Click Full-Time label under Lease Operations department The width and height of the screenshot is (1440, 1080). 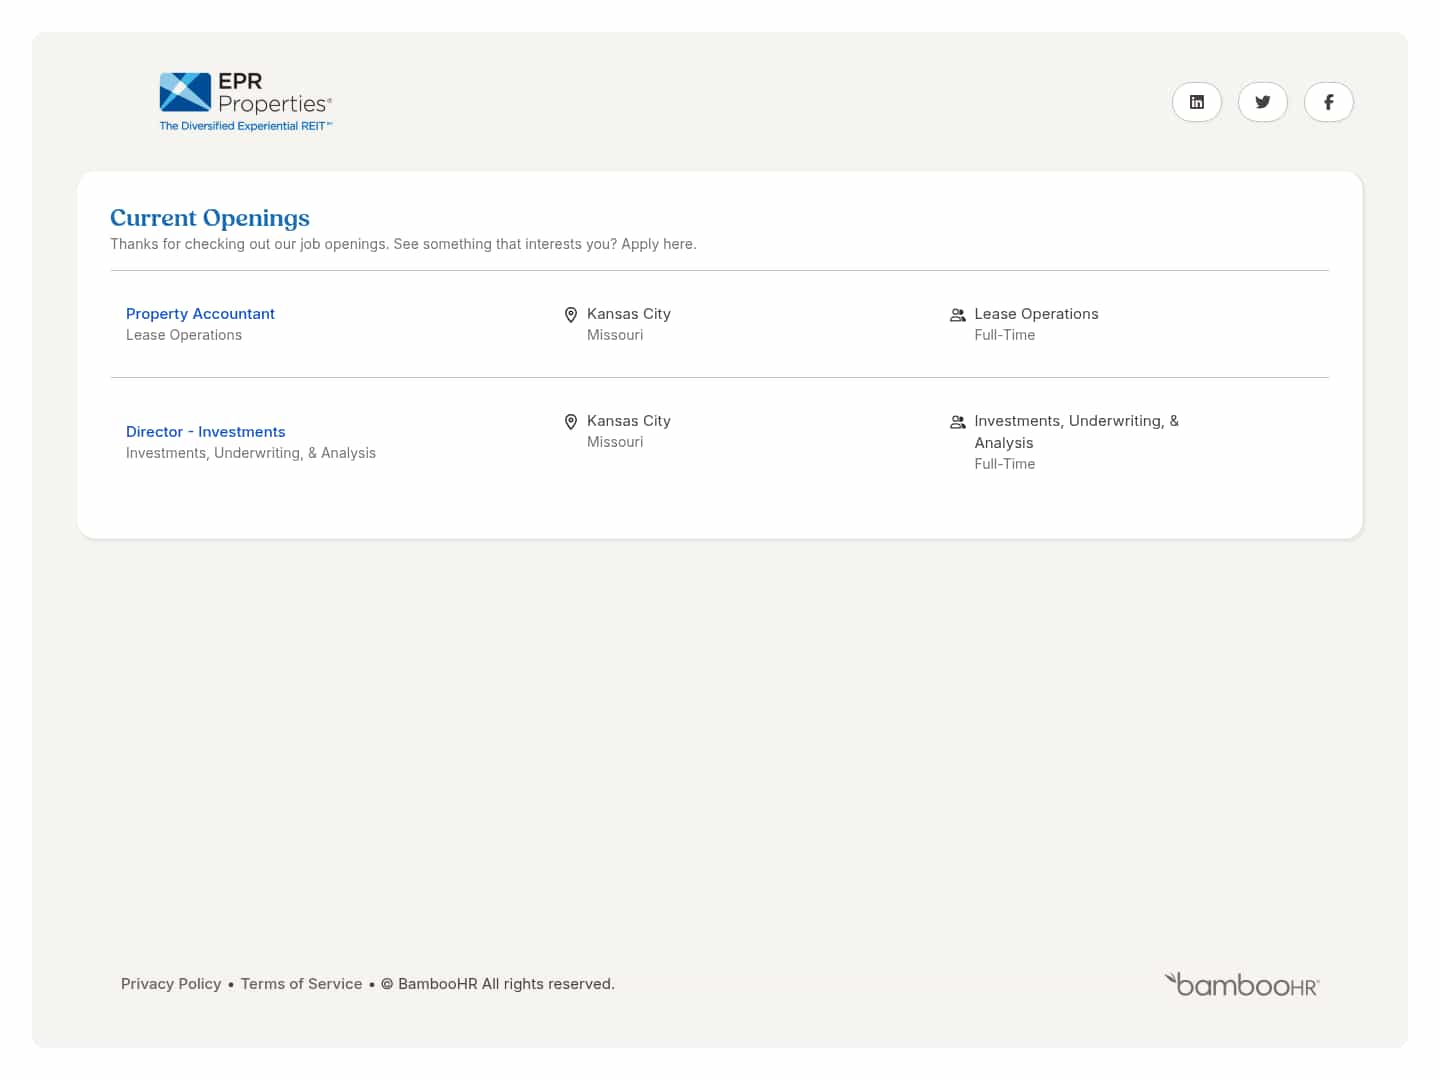pos(1004,335)
